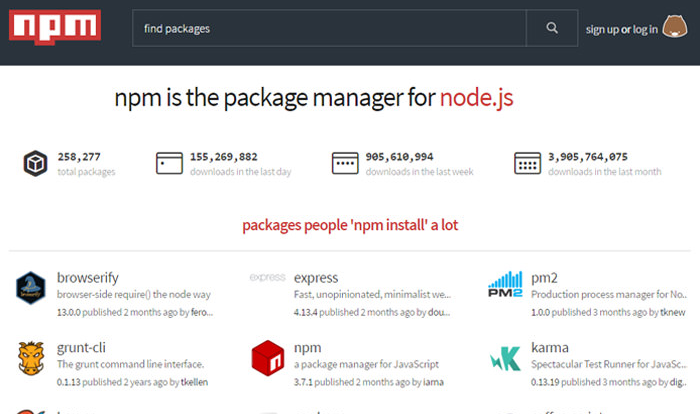Click the grunt-cli 0.1.13 version text

[x=69, y=382]
